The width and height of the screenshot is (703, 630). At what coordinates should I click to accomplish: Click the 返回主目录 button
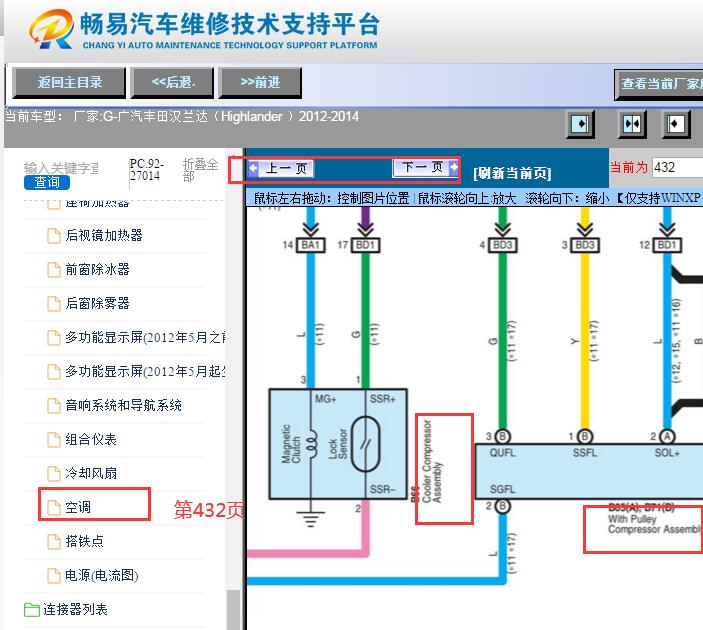point(69,83)
